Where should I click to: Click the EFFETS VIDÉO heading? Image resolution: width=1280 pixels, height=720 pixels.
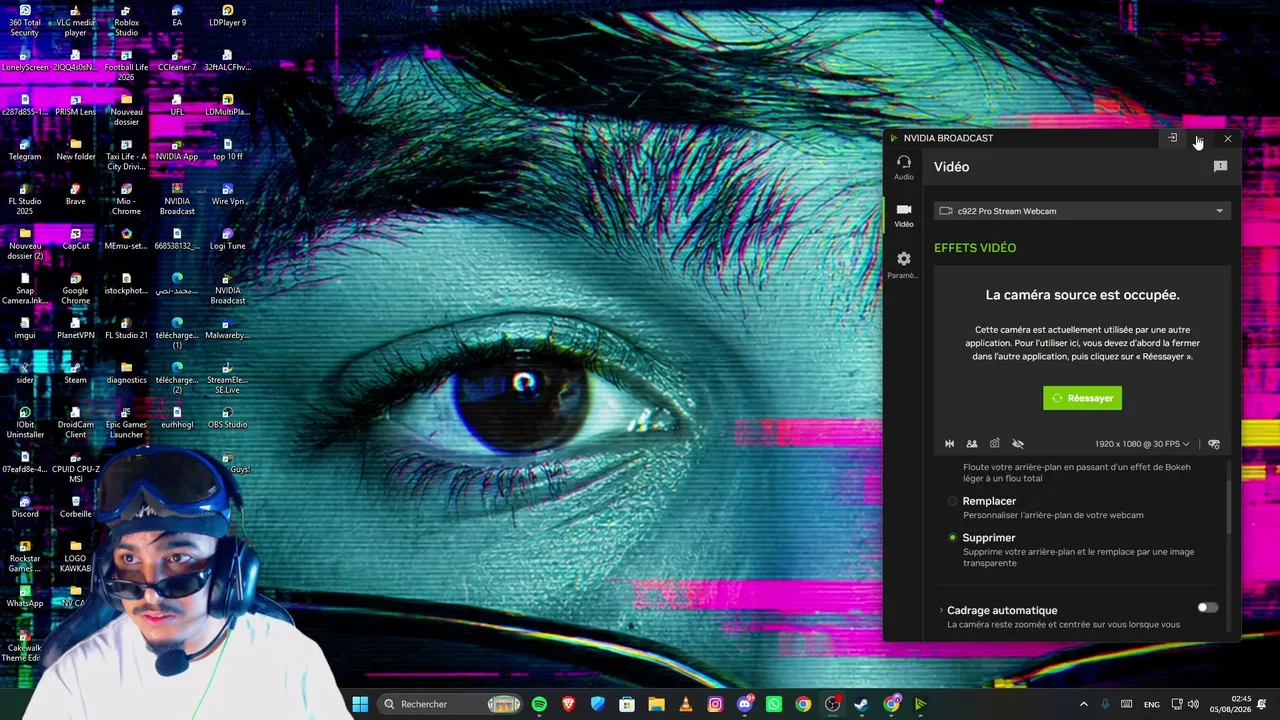[x=975, y=248]
